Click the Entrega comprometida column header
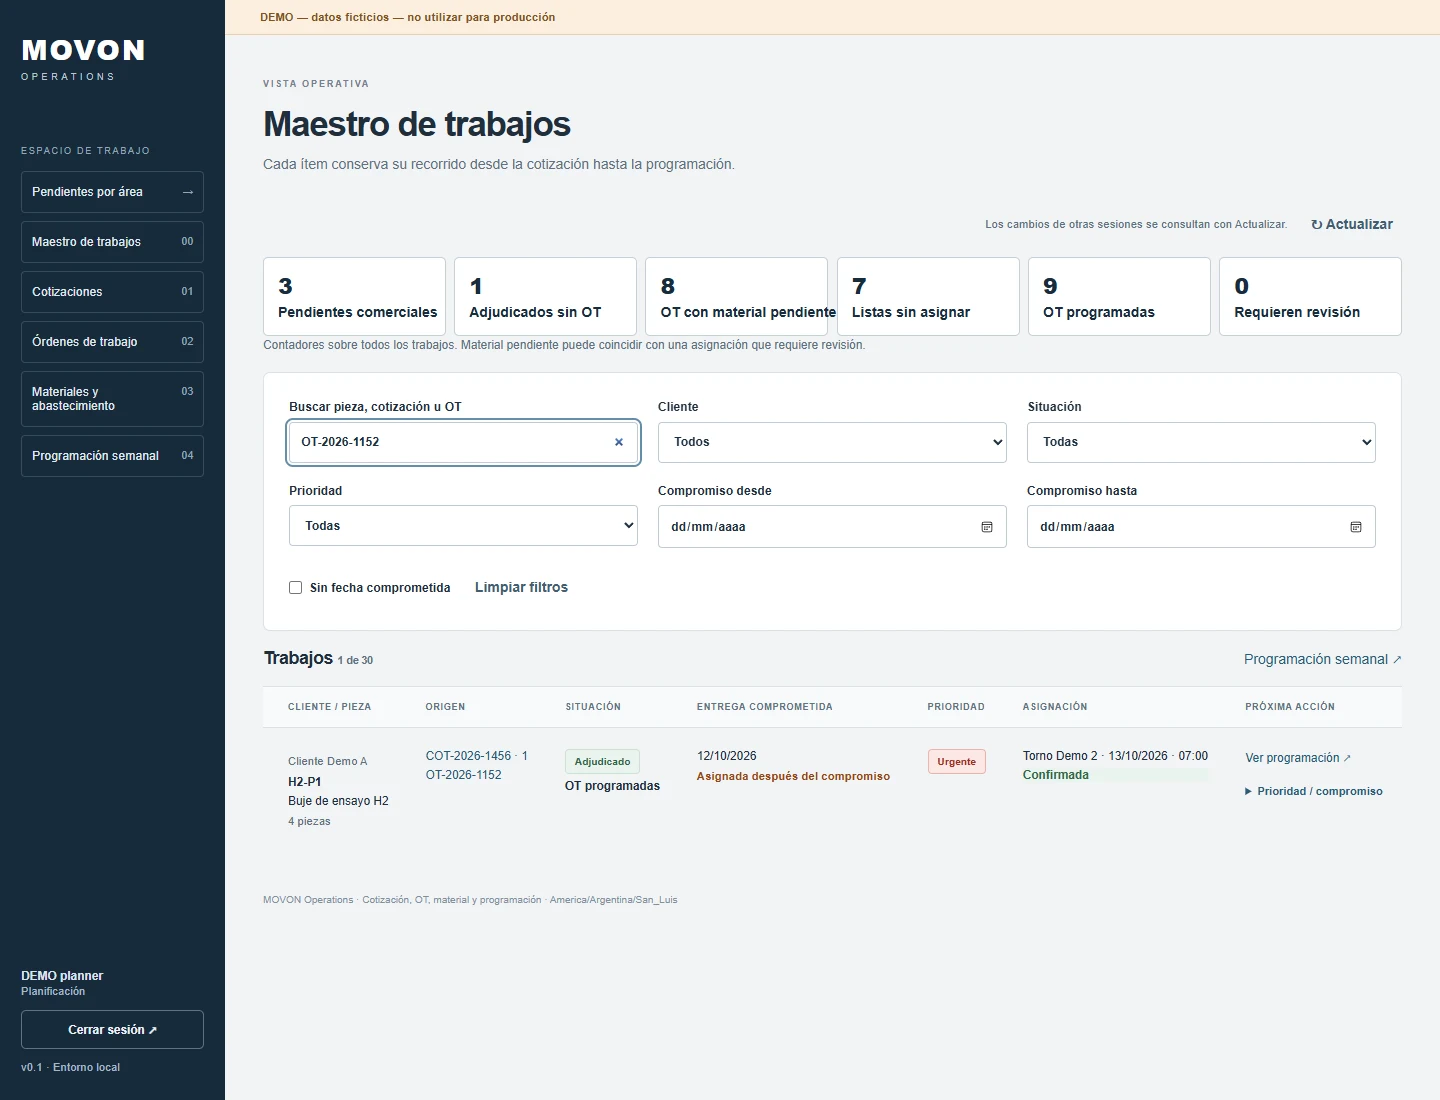Viewport: 1440px width, 1100px height. coord(765,707)
